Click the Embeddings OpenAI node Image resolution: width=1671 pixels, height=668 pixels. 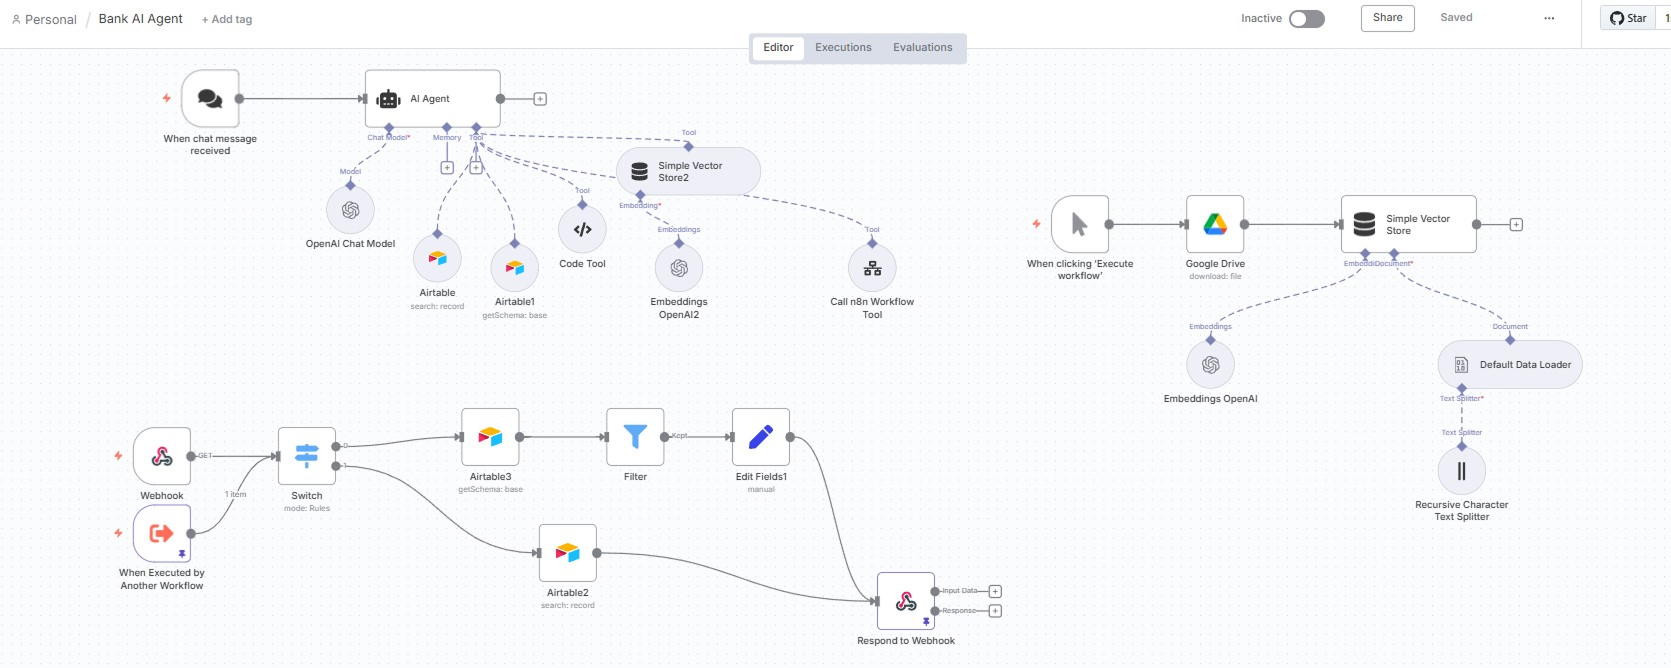tap(1211, 365)
